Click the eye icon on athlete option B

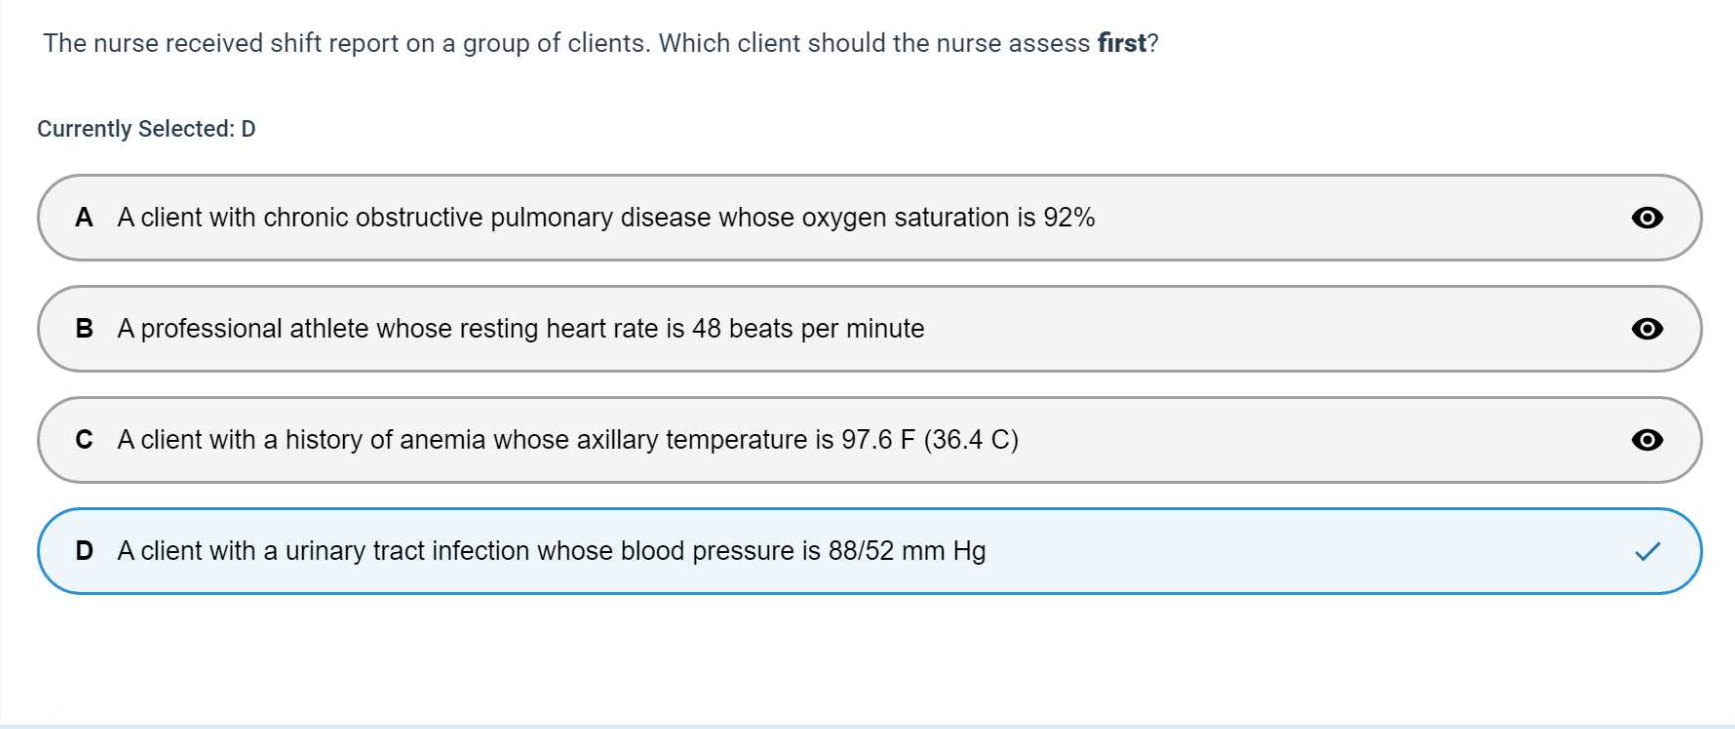[1647, 329]
